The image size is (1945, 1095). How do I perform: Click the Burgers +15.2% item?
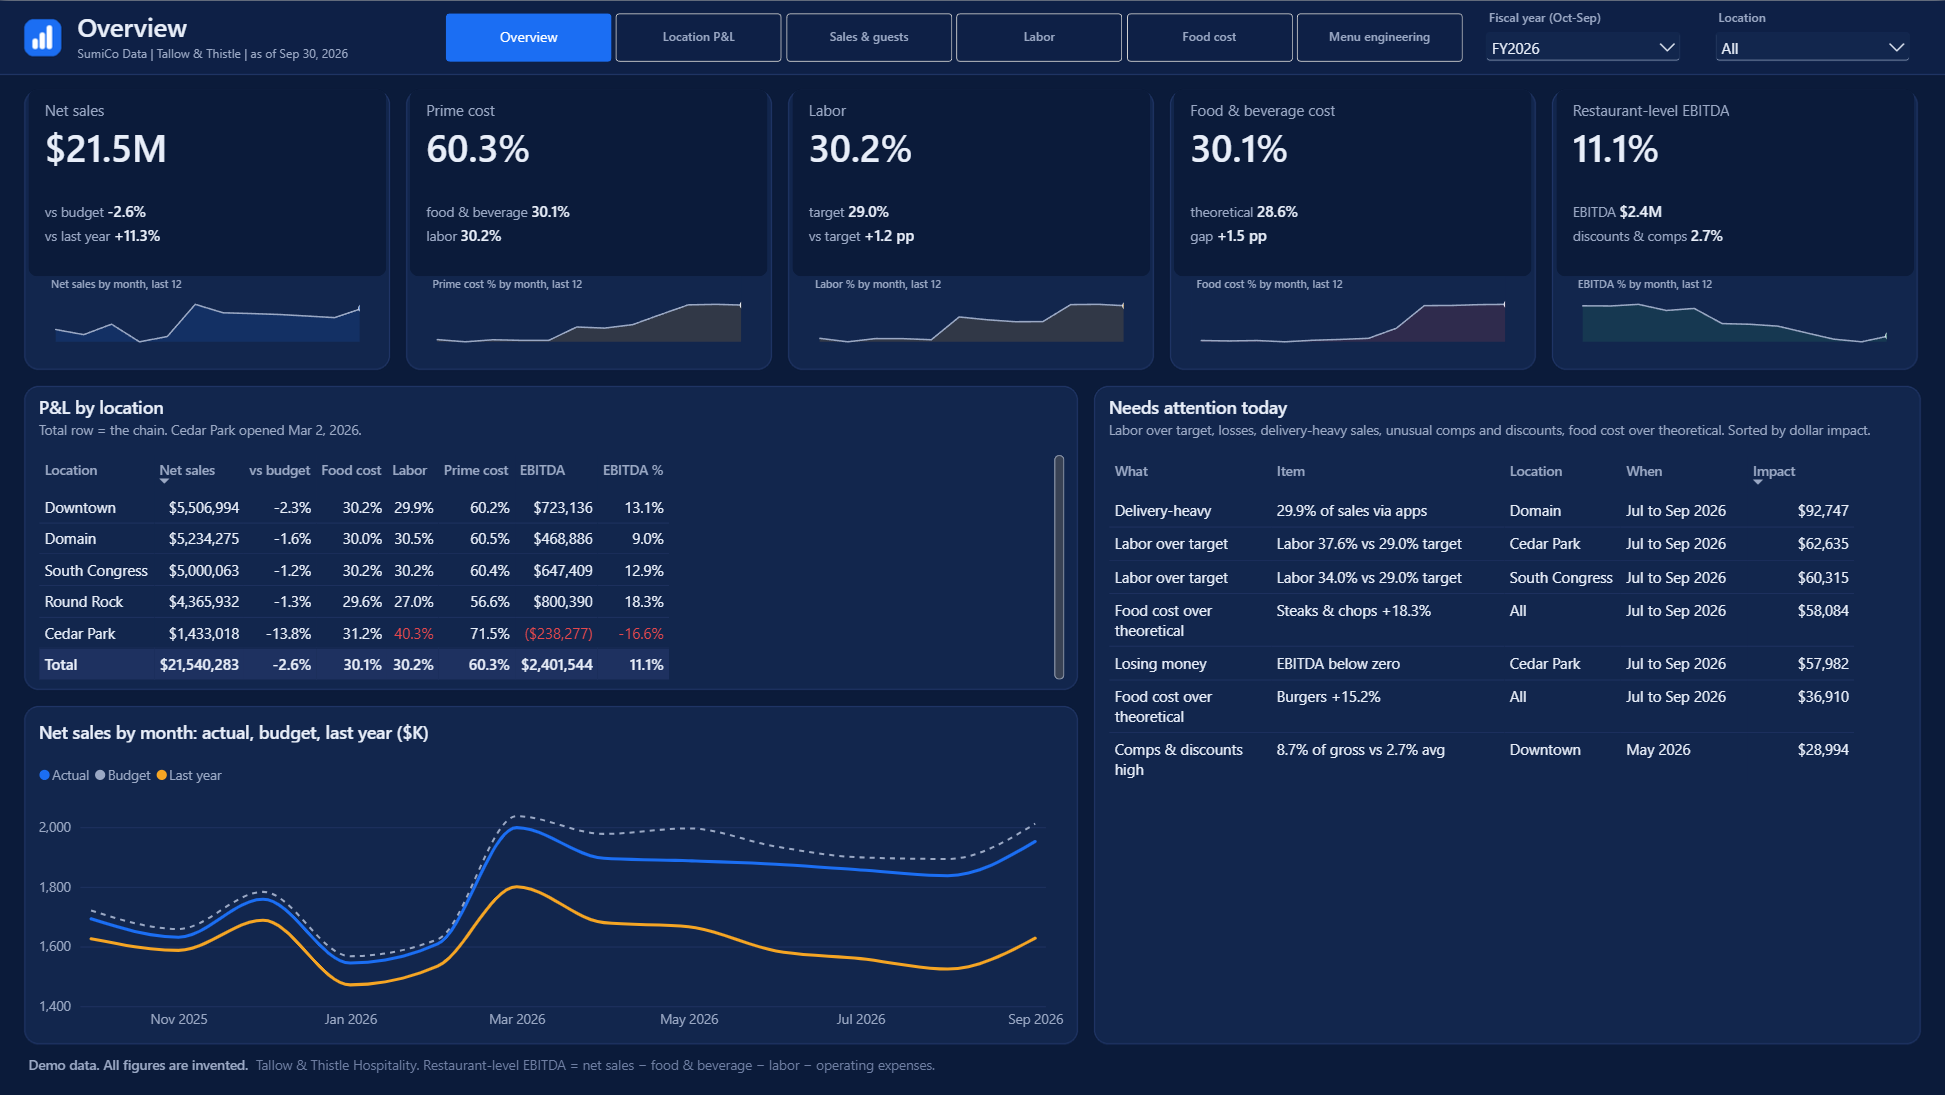click(x=1328, y=697)
